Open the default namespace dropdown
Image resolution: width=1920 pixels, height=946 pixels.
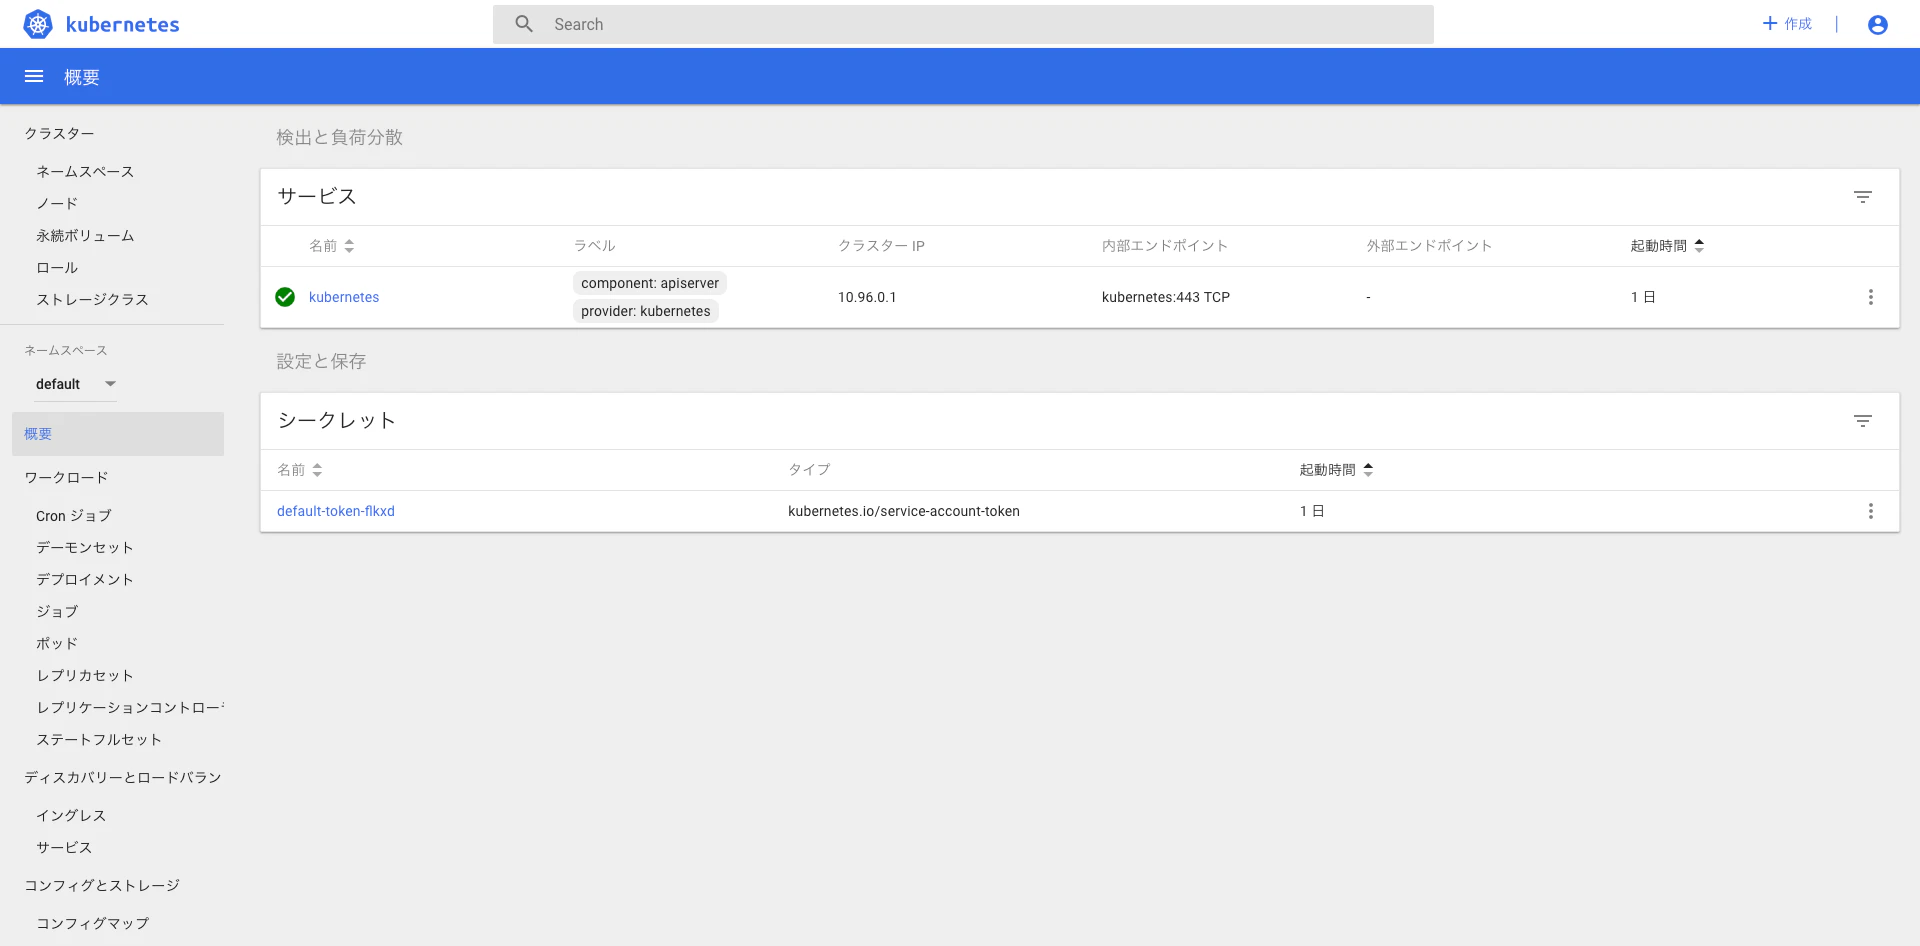[x=76, y=384]
